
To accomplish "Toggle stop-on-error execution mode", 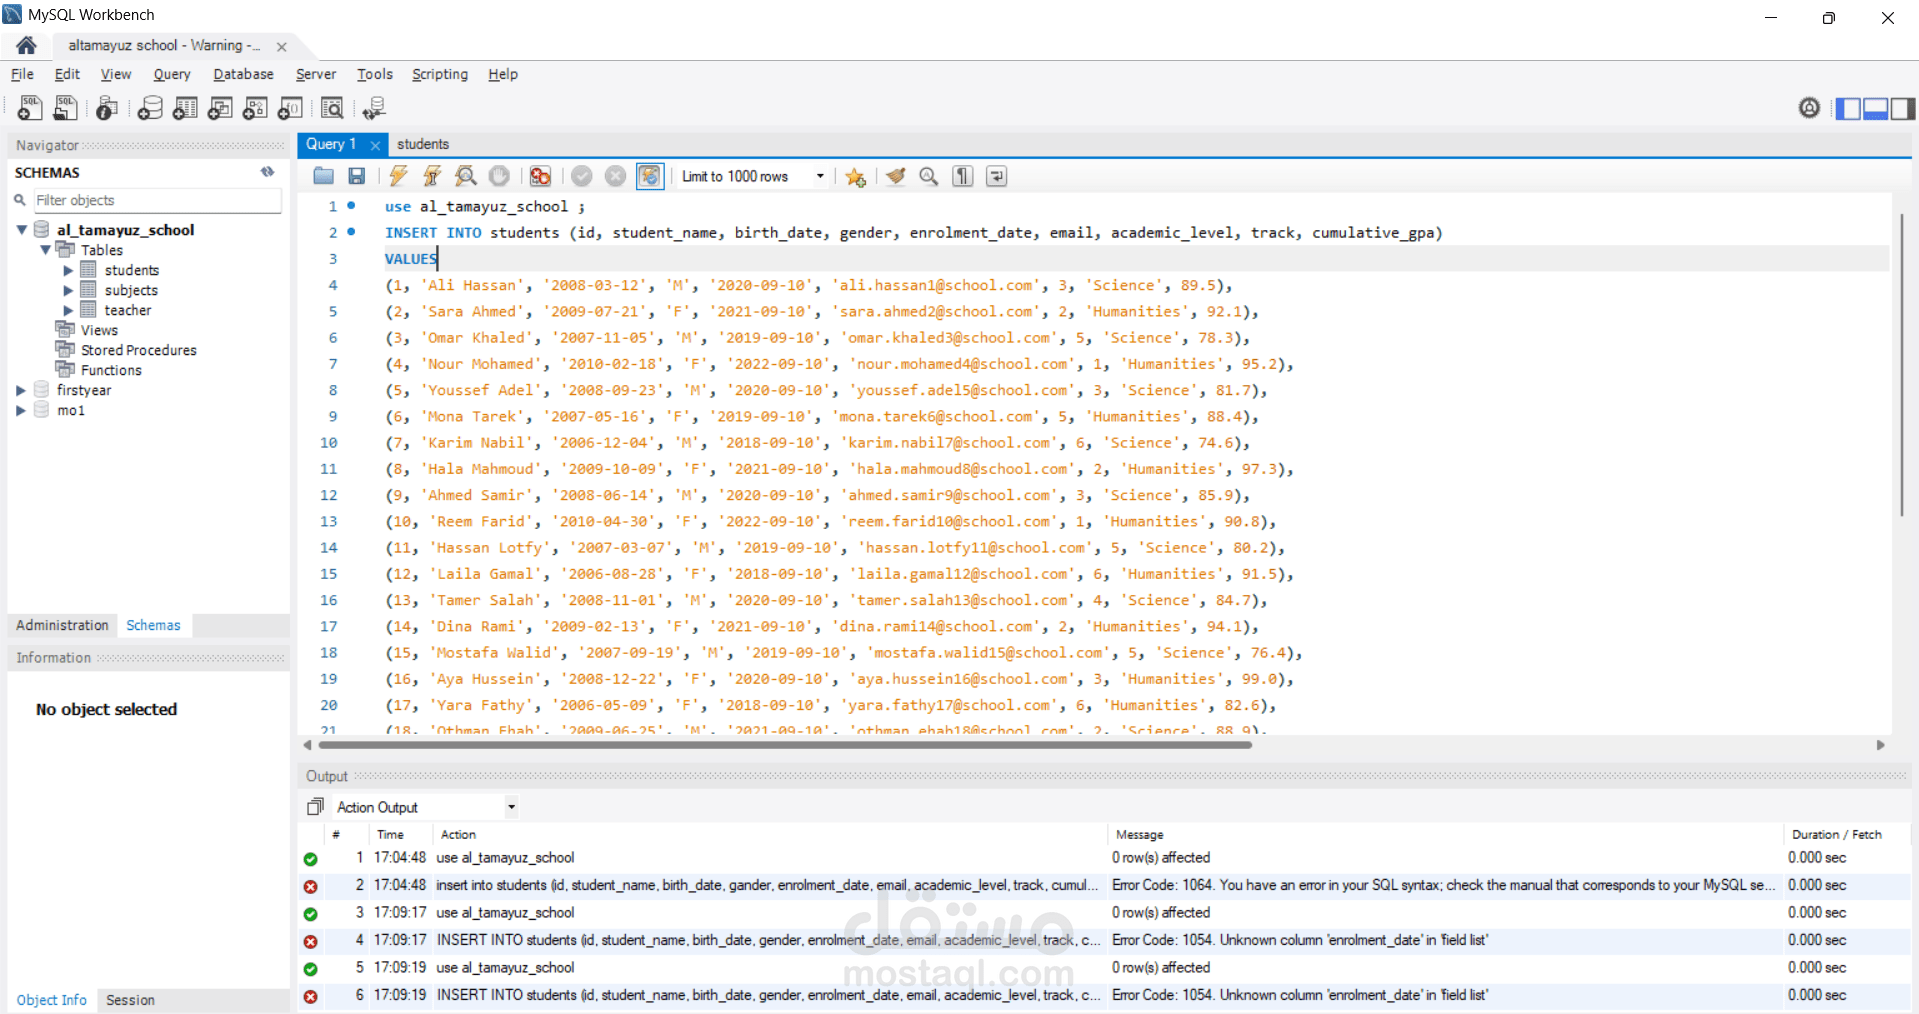I will tap(540, 176).
